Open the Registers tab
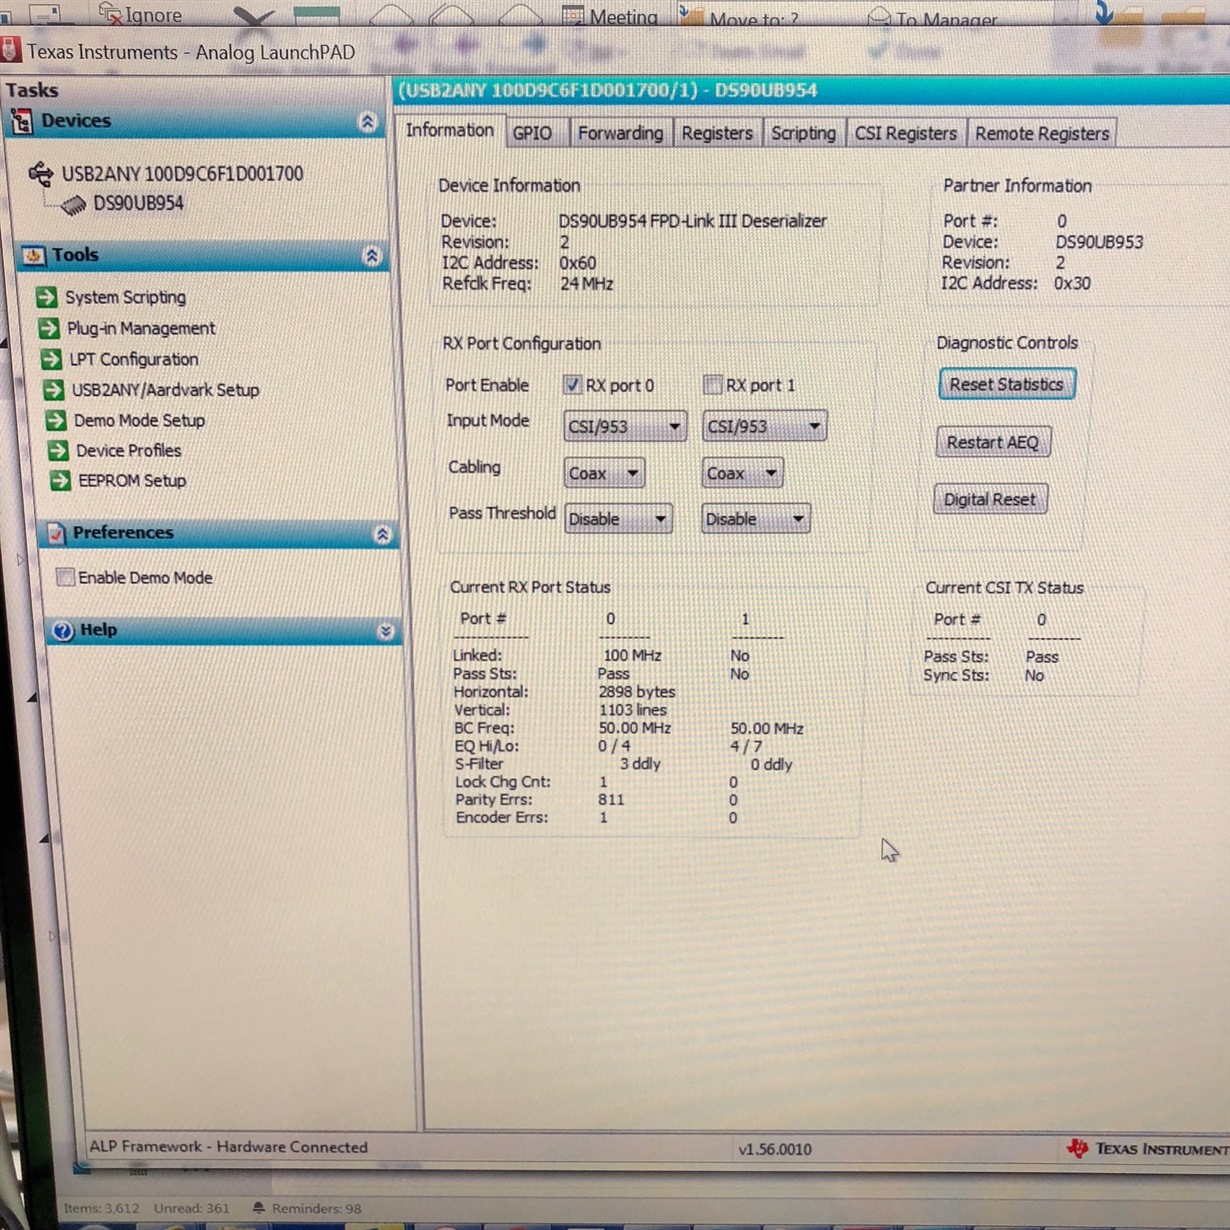1230x1230 pixels. pos(717,133)
